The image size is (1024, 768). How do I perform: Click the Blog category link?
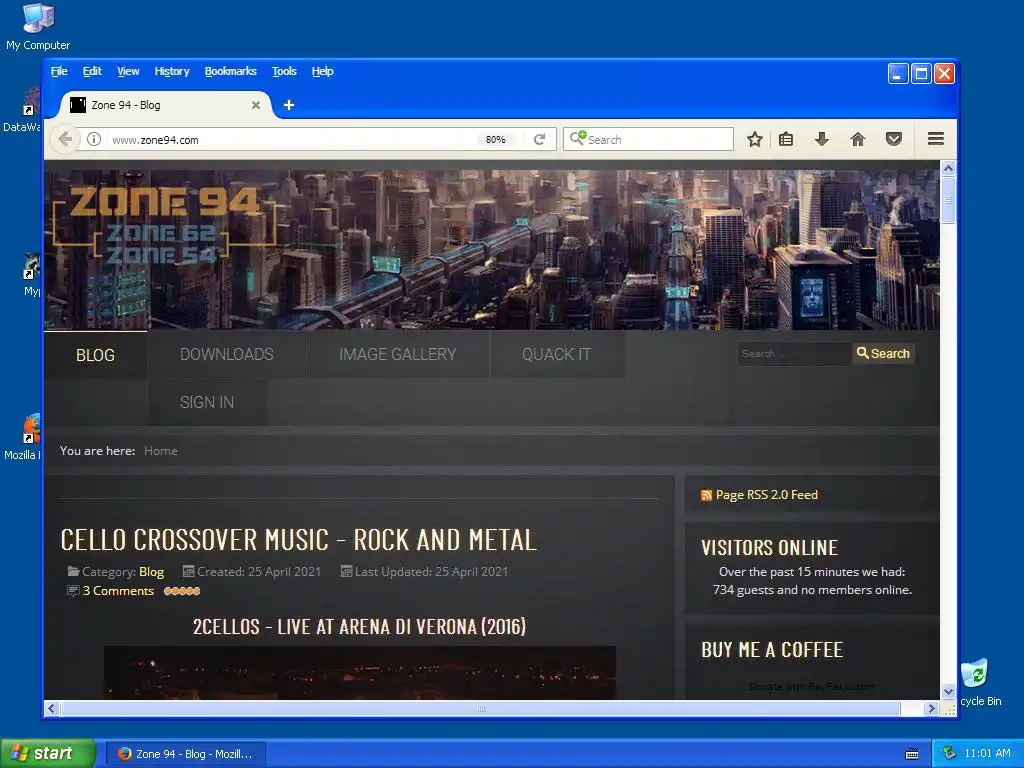tap(152, 571)
